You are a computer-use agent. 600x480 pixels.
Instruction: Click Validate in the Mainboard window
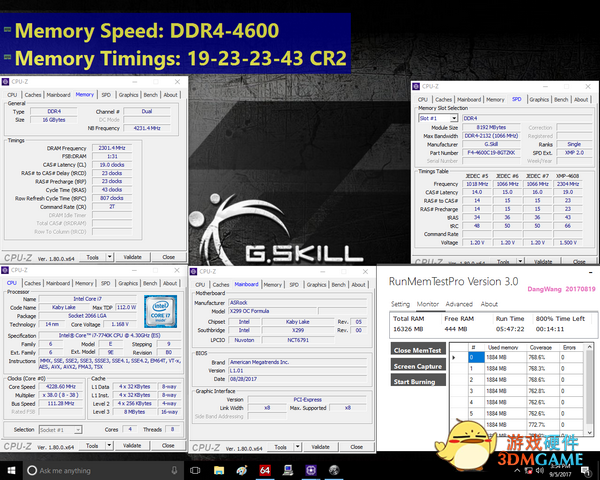click(x=321, y=447)
